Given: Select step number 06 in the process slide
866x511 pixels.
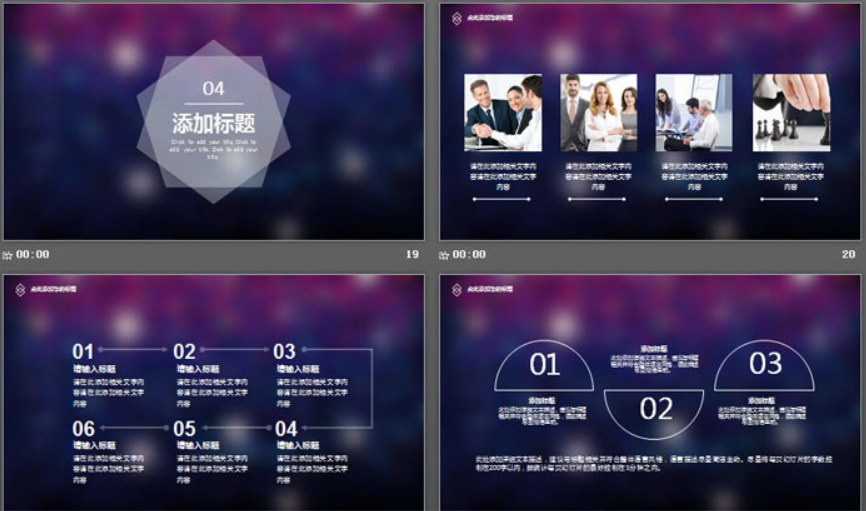Looking at the screenshot, I should [x=83, y=429].
